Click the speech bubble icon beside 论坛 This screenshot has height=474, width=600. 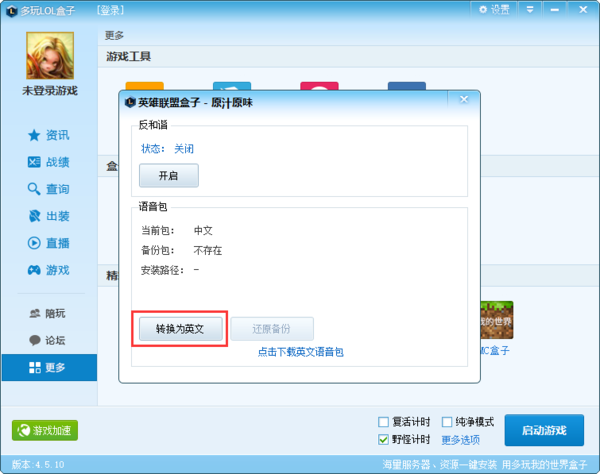click(35, 340)
